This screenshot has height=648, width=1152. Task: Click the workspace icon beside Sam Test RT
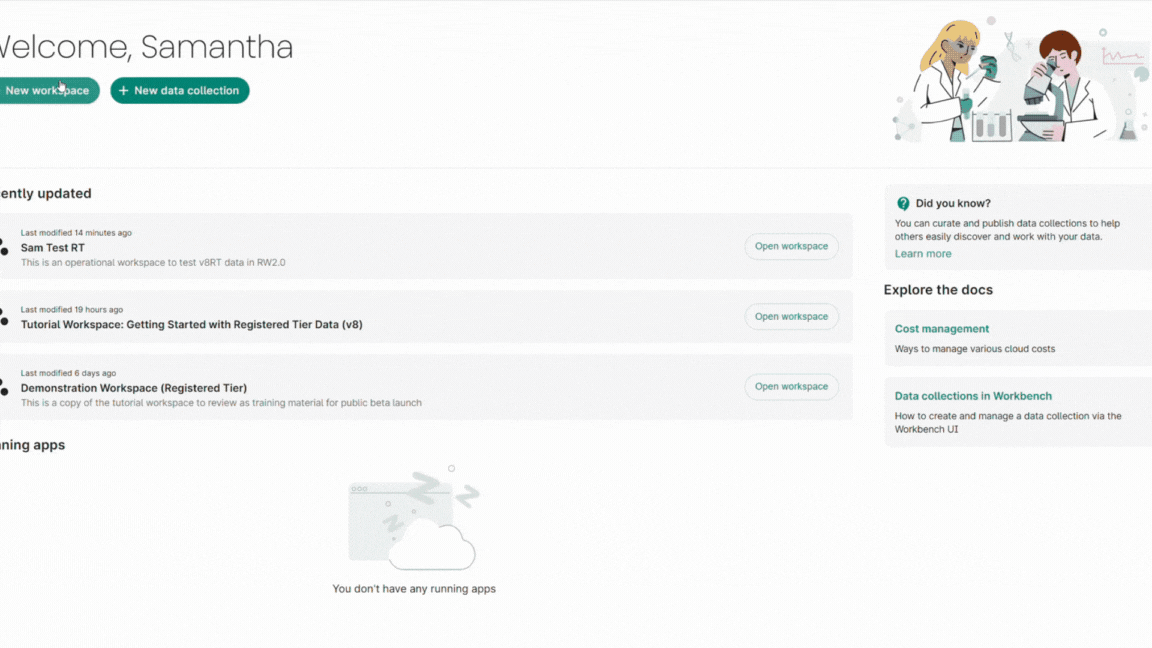[4, 247]
